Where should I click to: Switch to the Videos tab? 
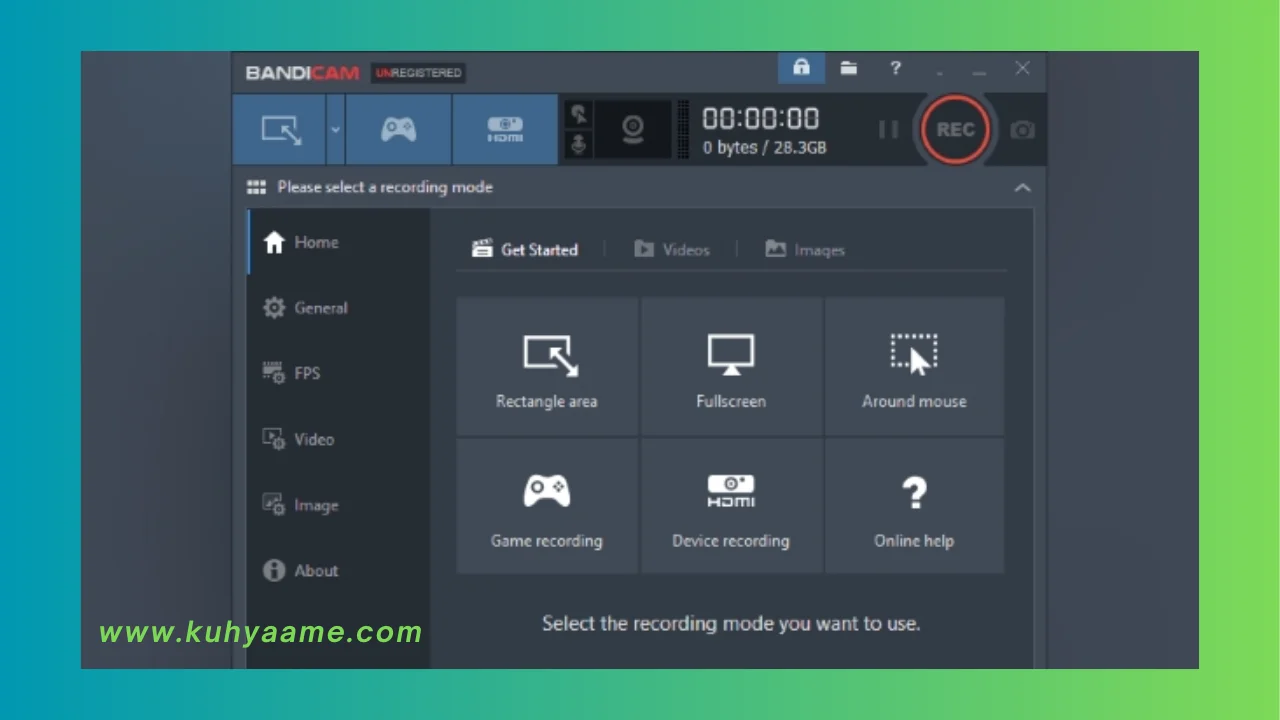click(672, 249)
